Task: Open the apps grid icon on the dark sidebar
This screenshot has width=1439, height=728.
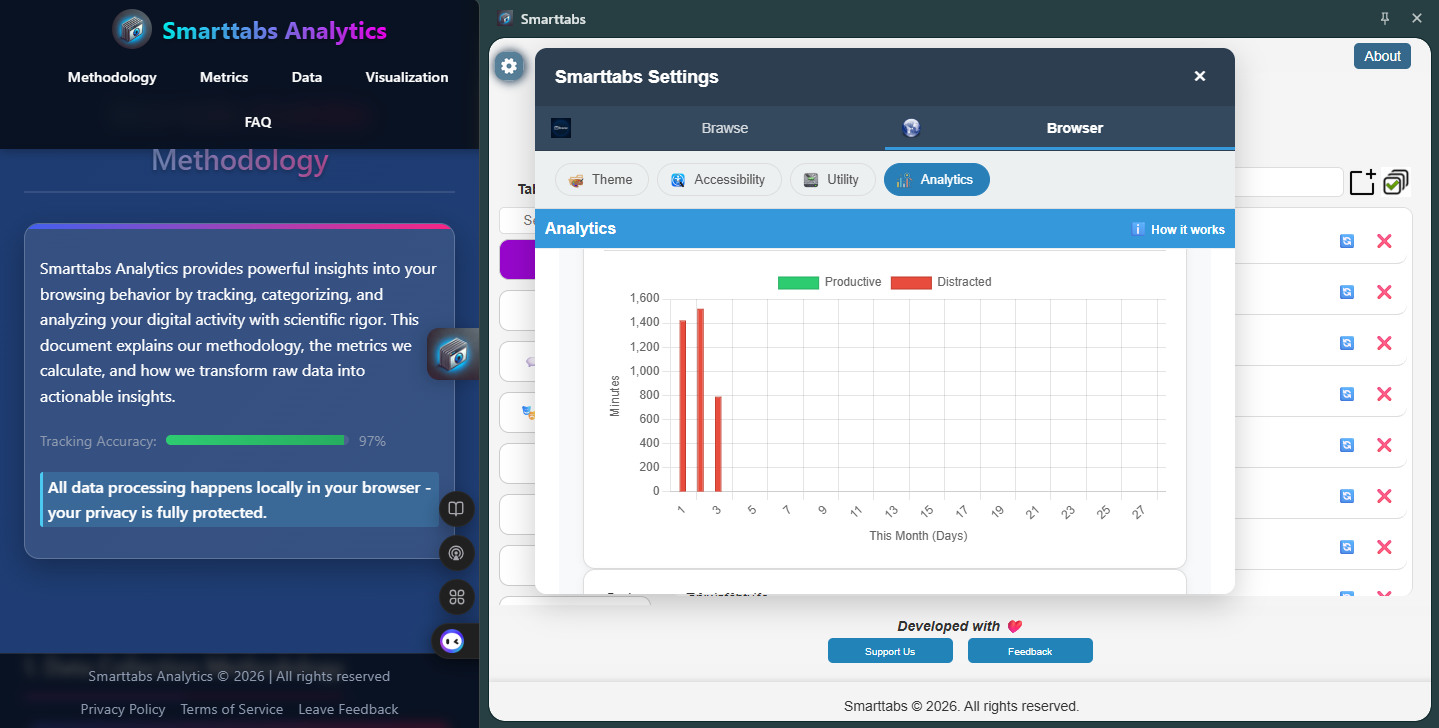Action: click(456, 597)
